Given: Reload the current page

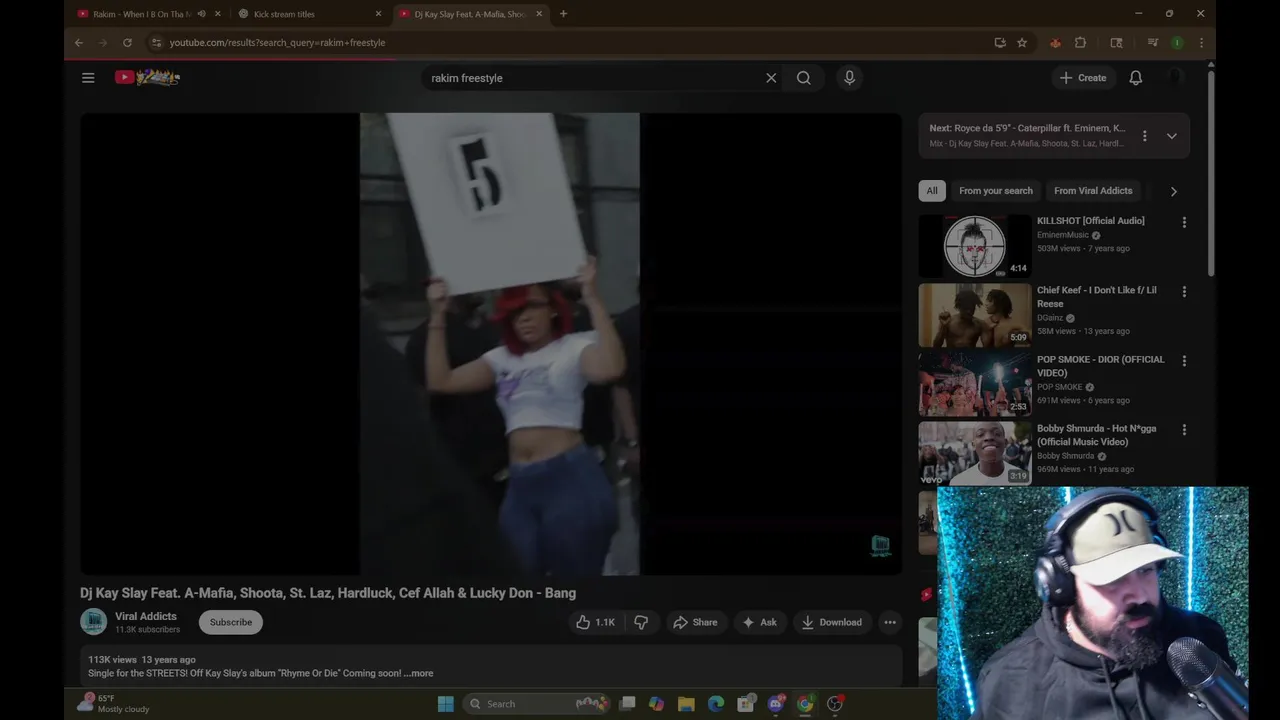Looking at the screenshot, I should [127, 43].
